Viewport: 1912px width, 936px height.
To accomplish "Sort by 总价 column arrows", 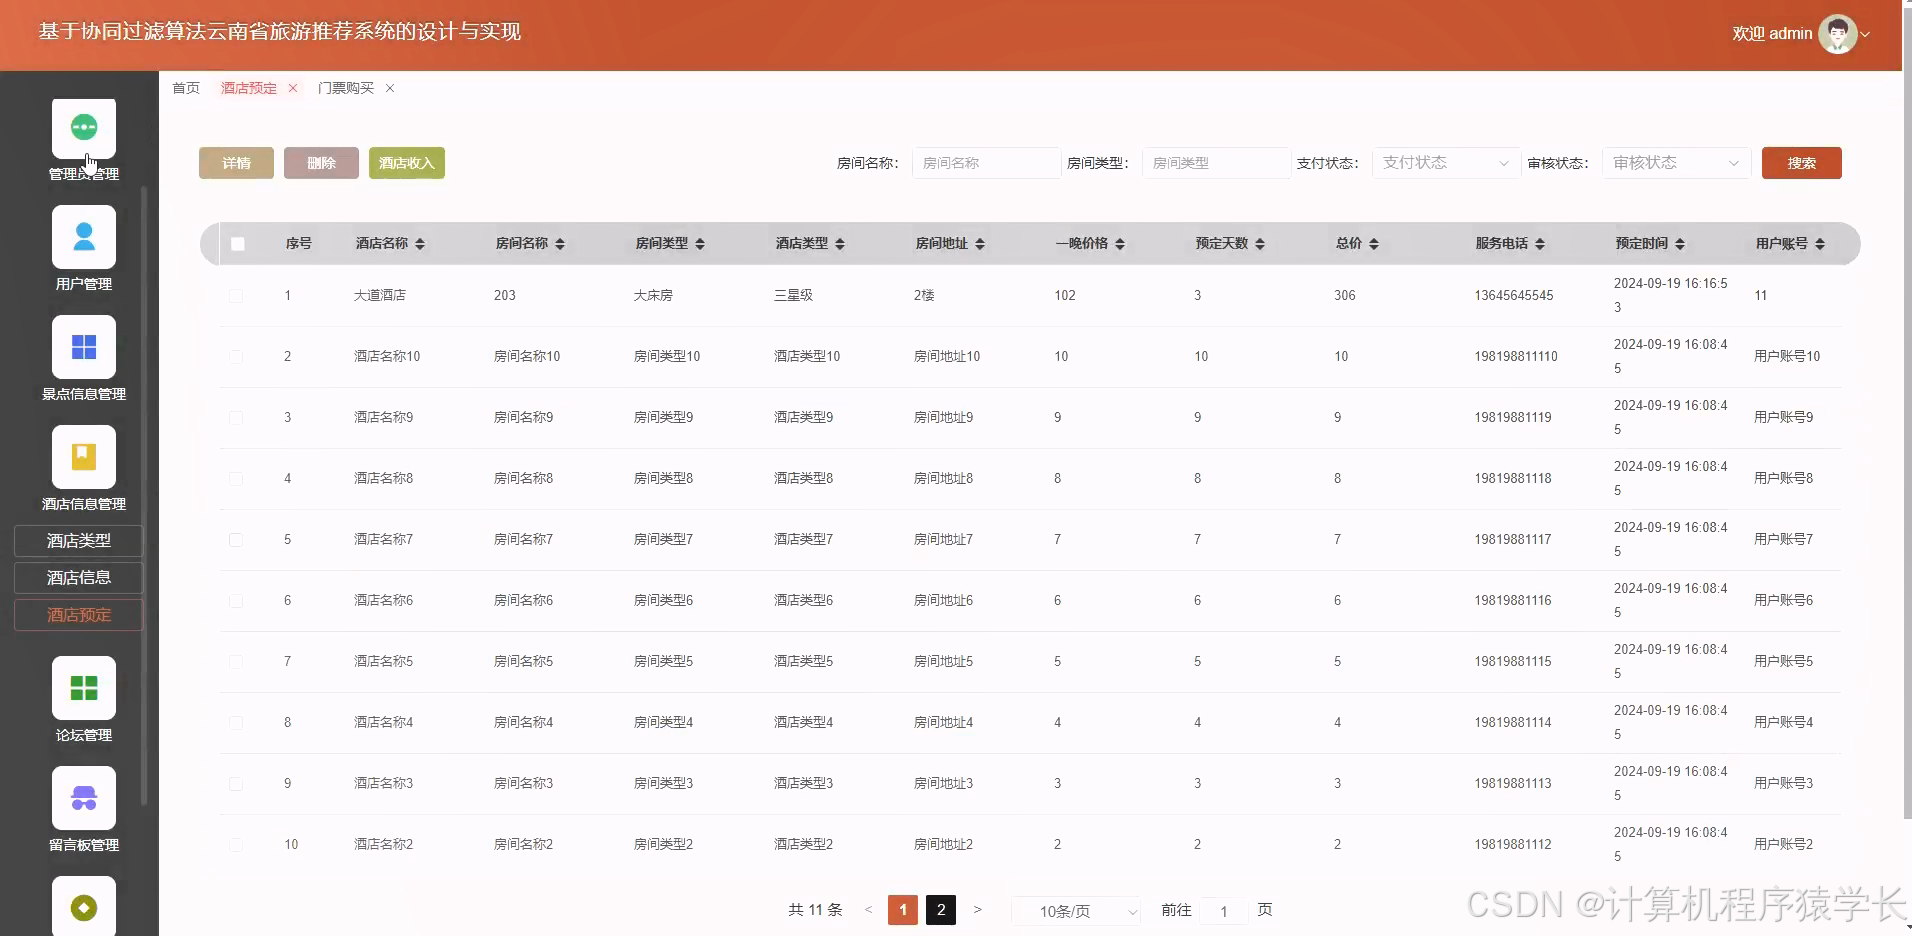I will [x=1374, y=244].
